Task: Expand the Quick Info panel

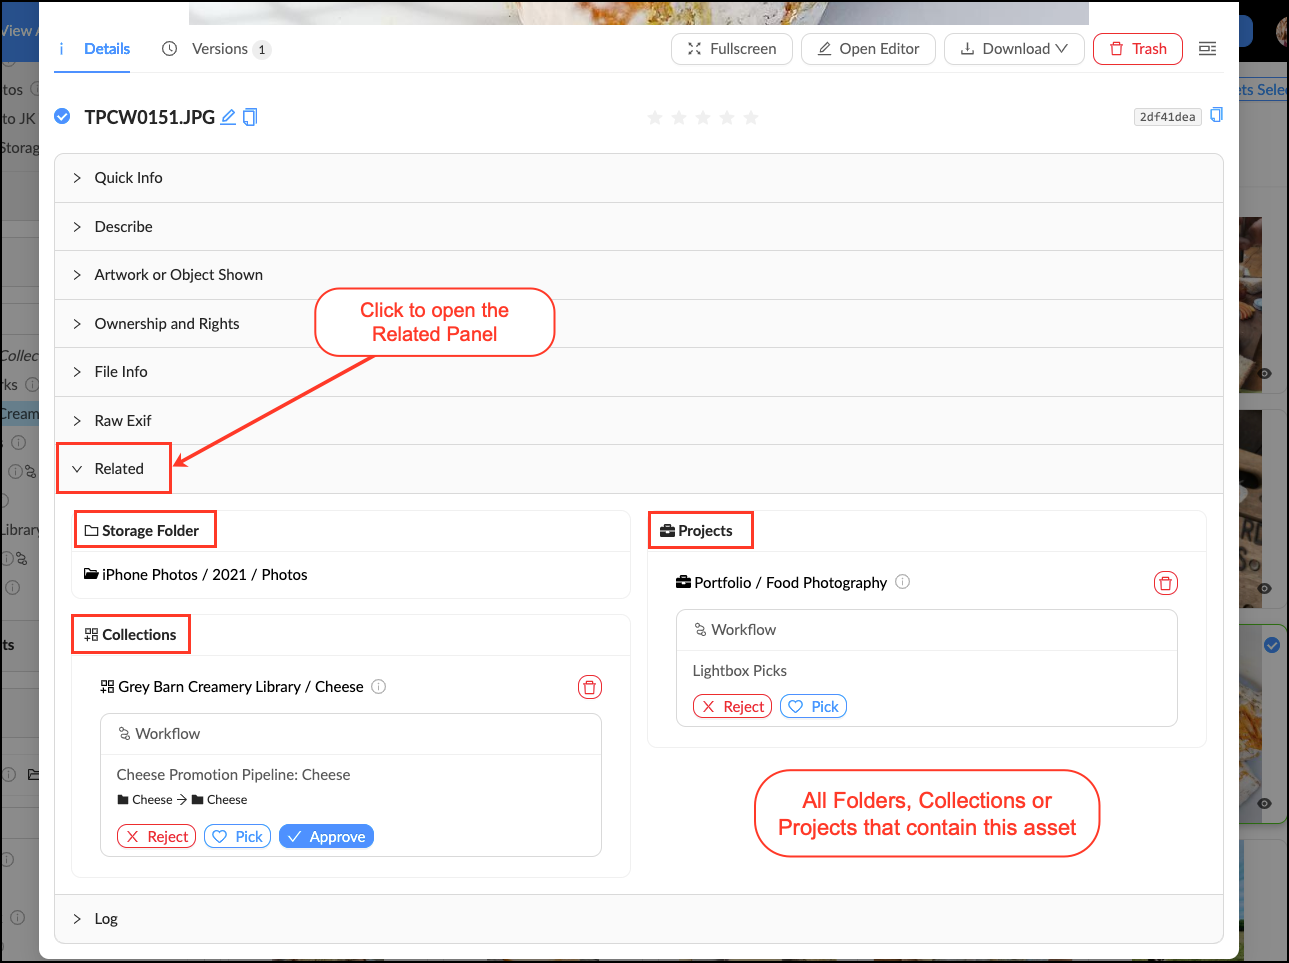Action: click(x=128, y=178)
